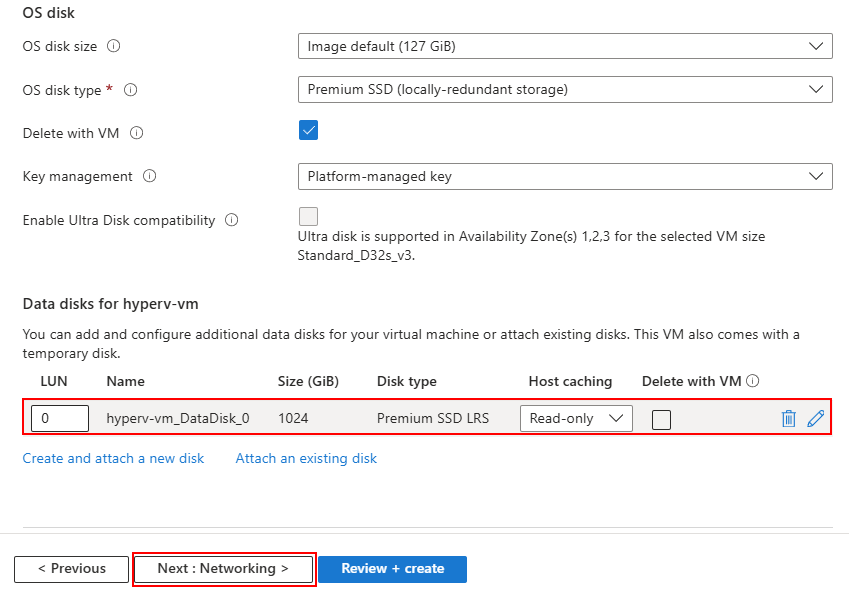The height and width of the screenshot is (591, 849).
Task: Edit hyperv-vm_DataDisk_0 with pencil icon
Action: click(x=815, y=418)
